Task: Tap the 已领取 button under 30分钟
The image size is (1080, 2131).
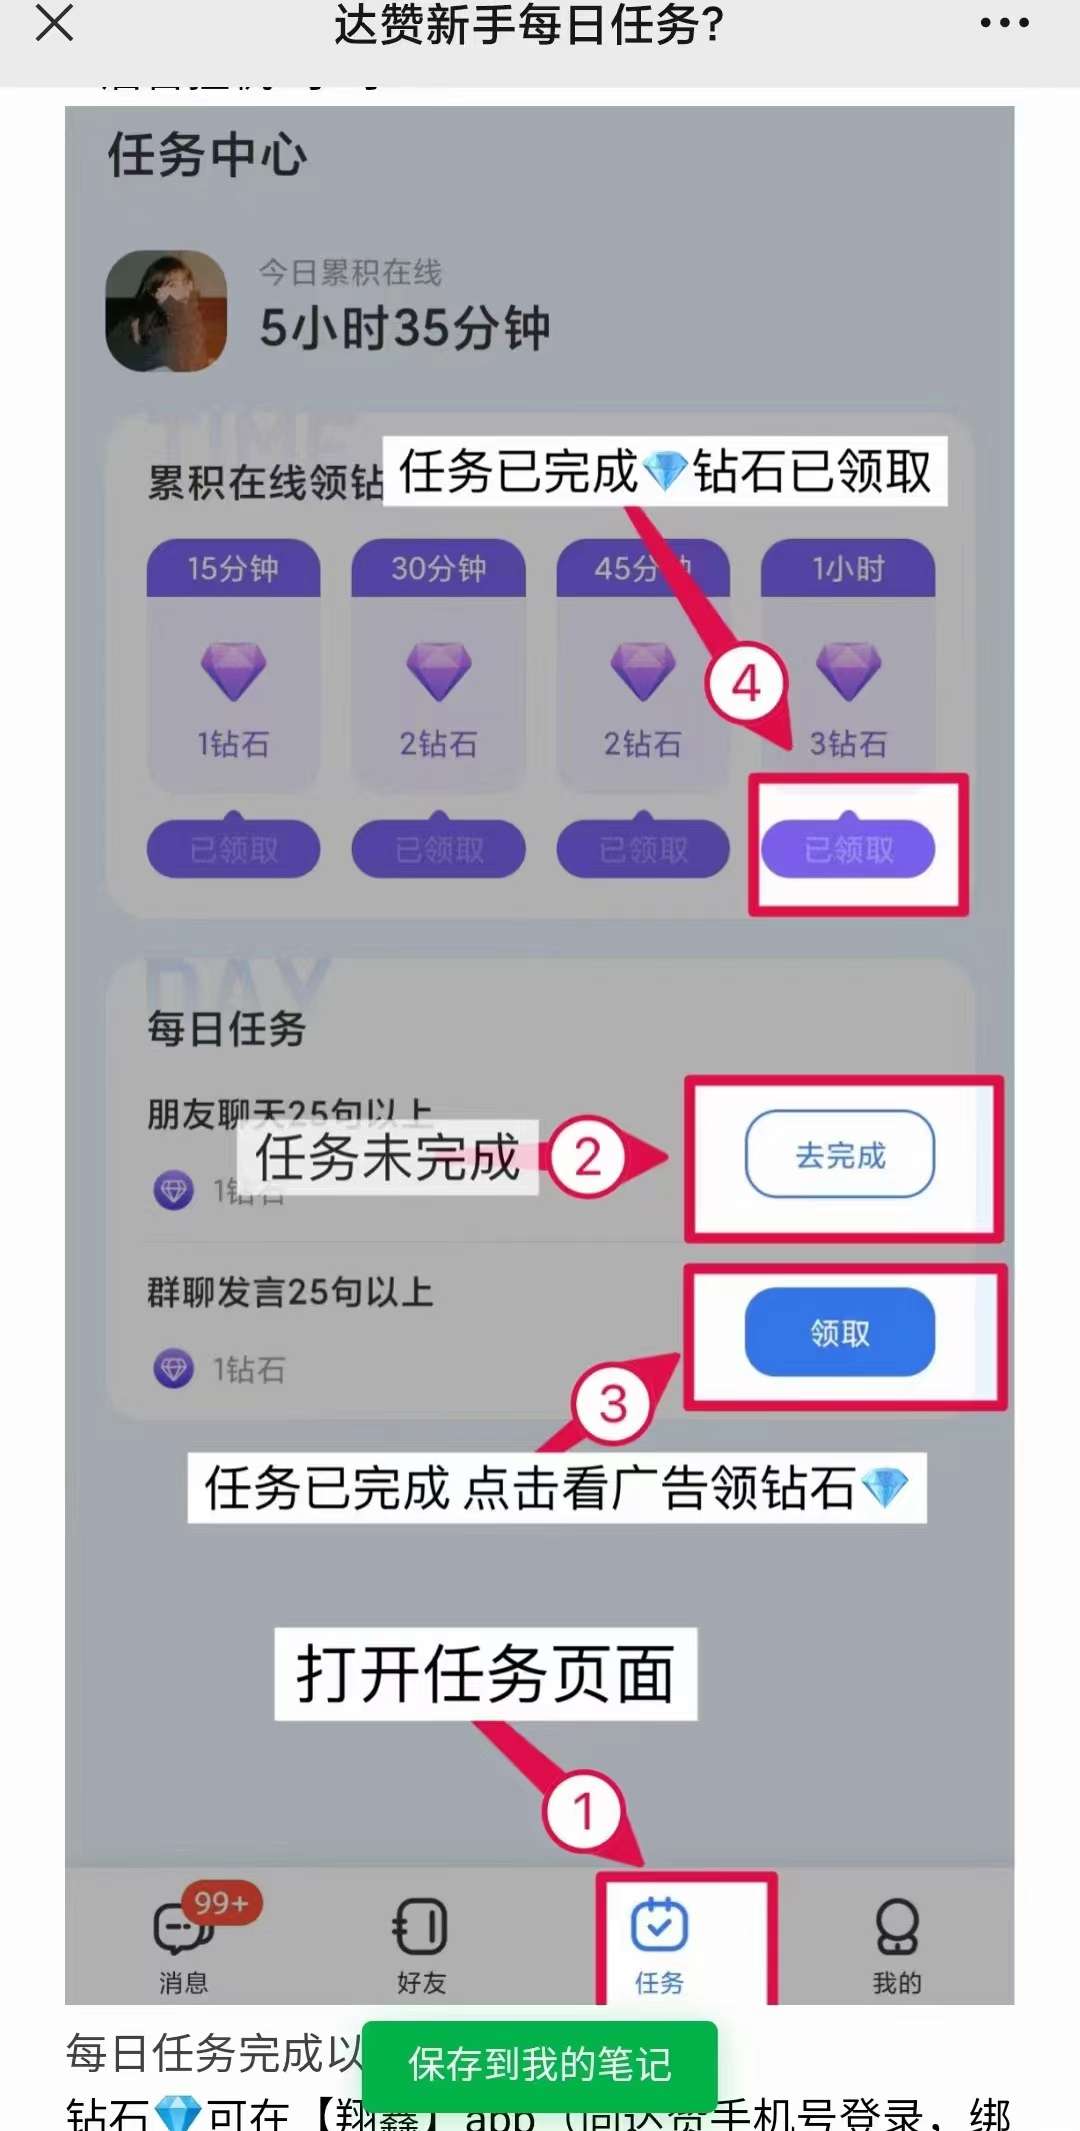Action: tap(438, 849)
